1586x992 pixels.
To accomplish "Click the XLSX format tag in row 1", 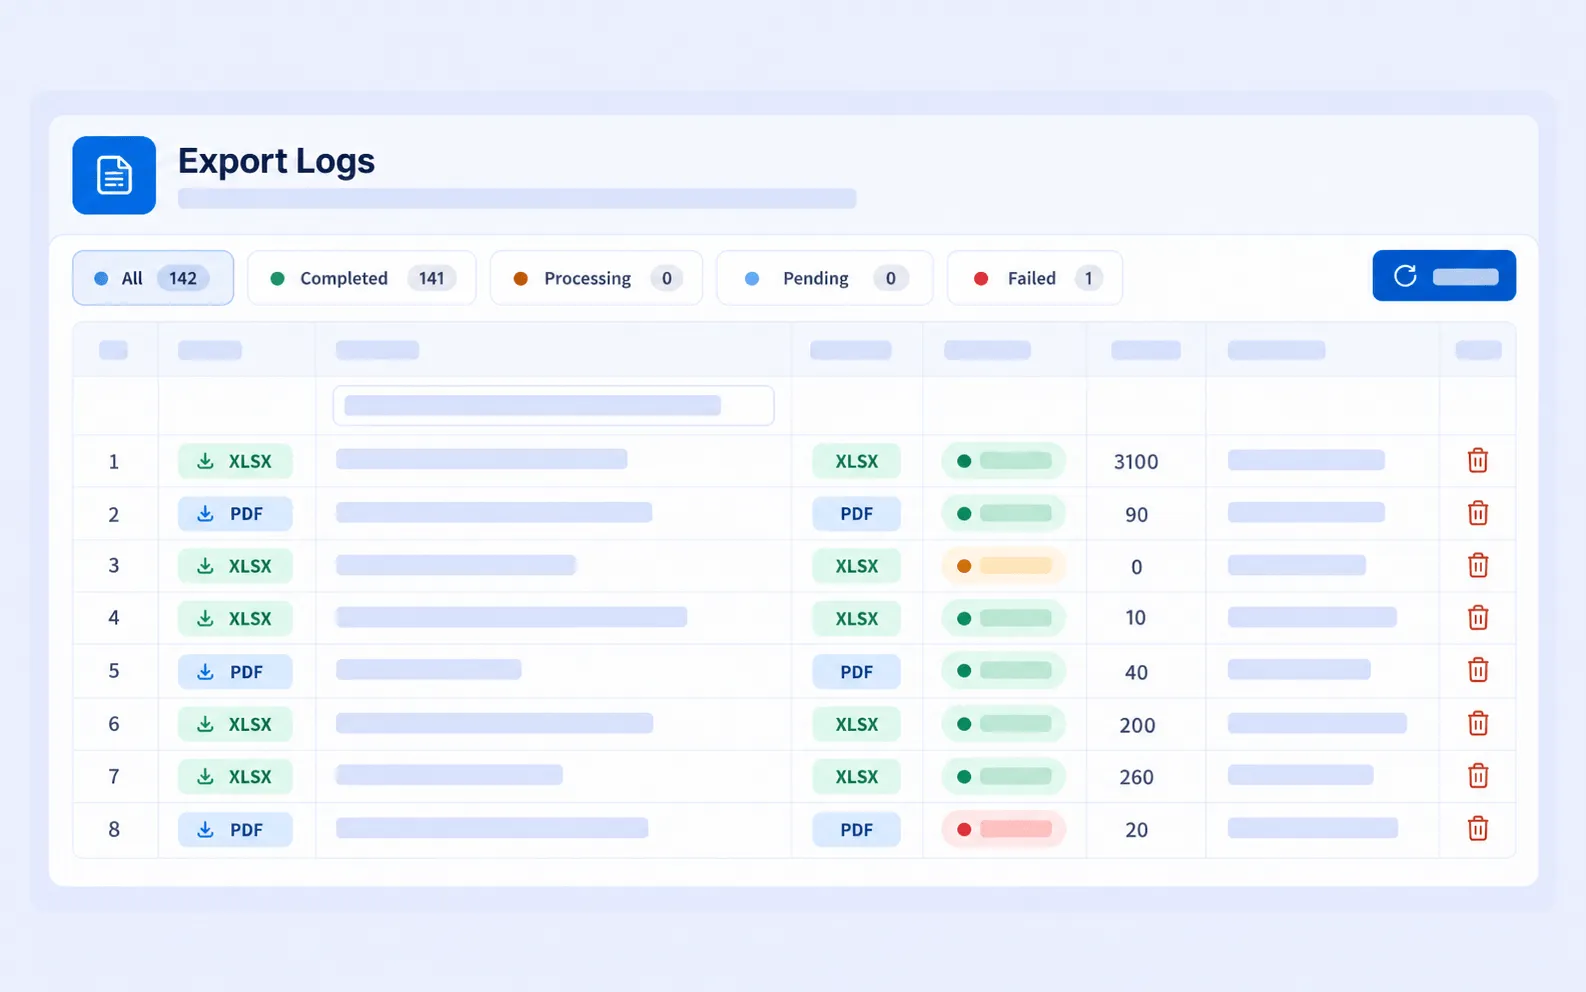I will pos(856,461).
